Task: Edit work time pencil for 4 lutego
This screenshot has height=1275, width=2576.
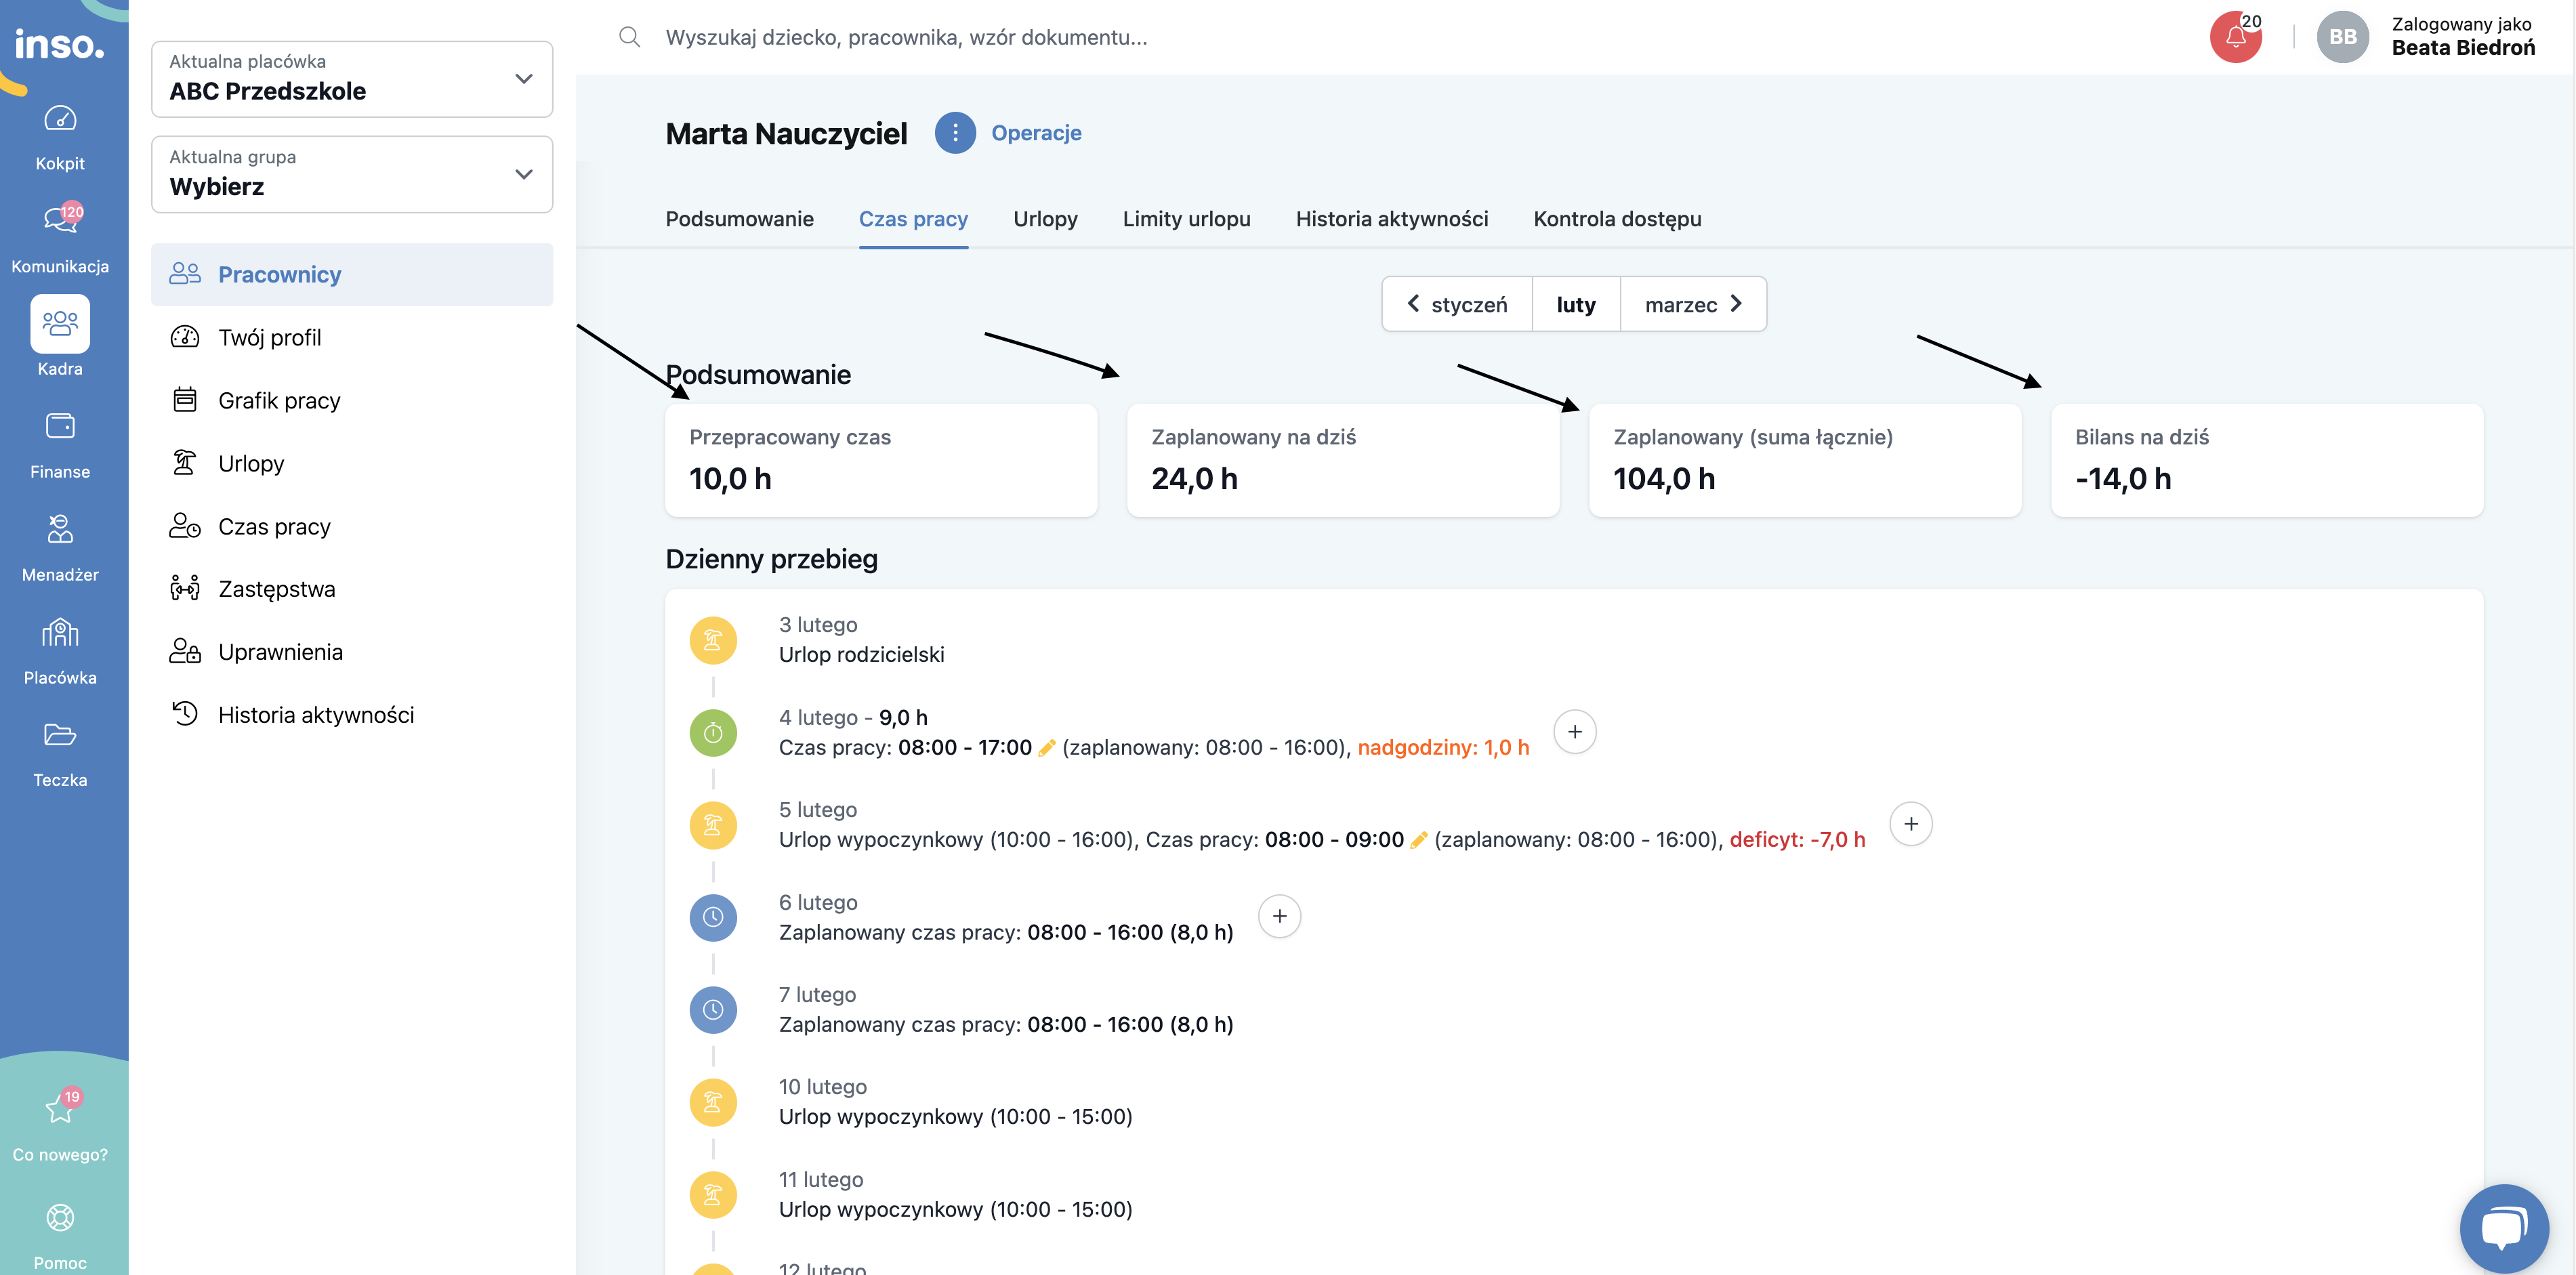Action: (x=1046, y=748)
